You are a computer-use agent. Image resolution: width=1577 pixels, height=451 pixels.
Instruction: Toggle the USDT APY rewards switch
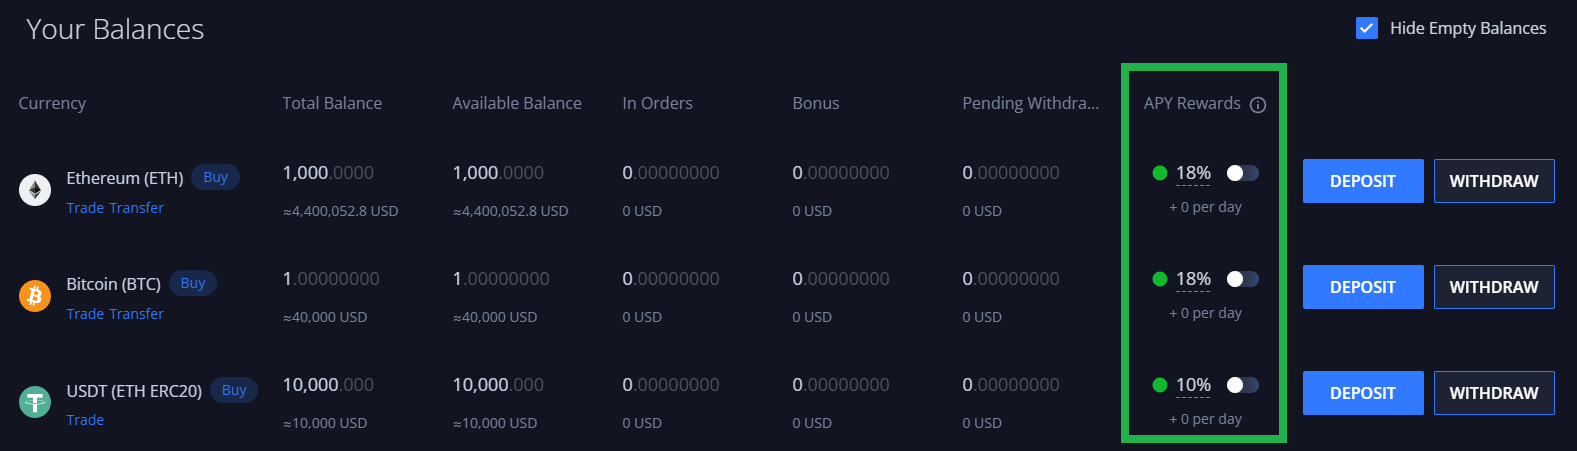click(1243, 385)
